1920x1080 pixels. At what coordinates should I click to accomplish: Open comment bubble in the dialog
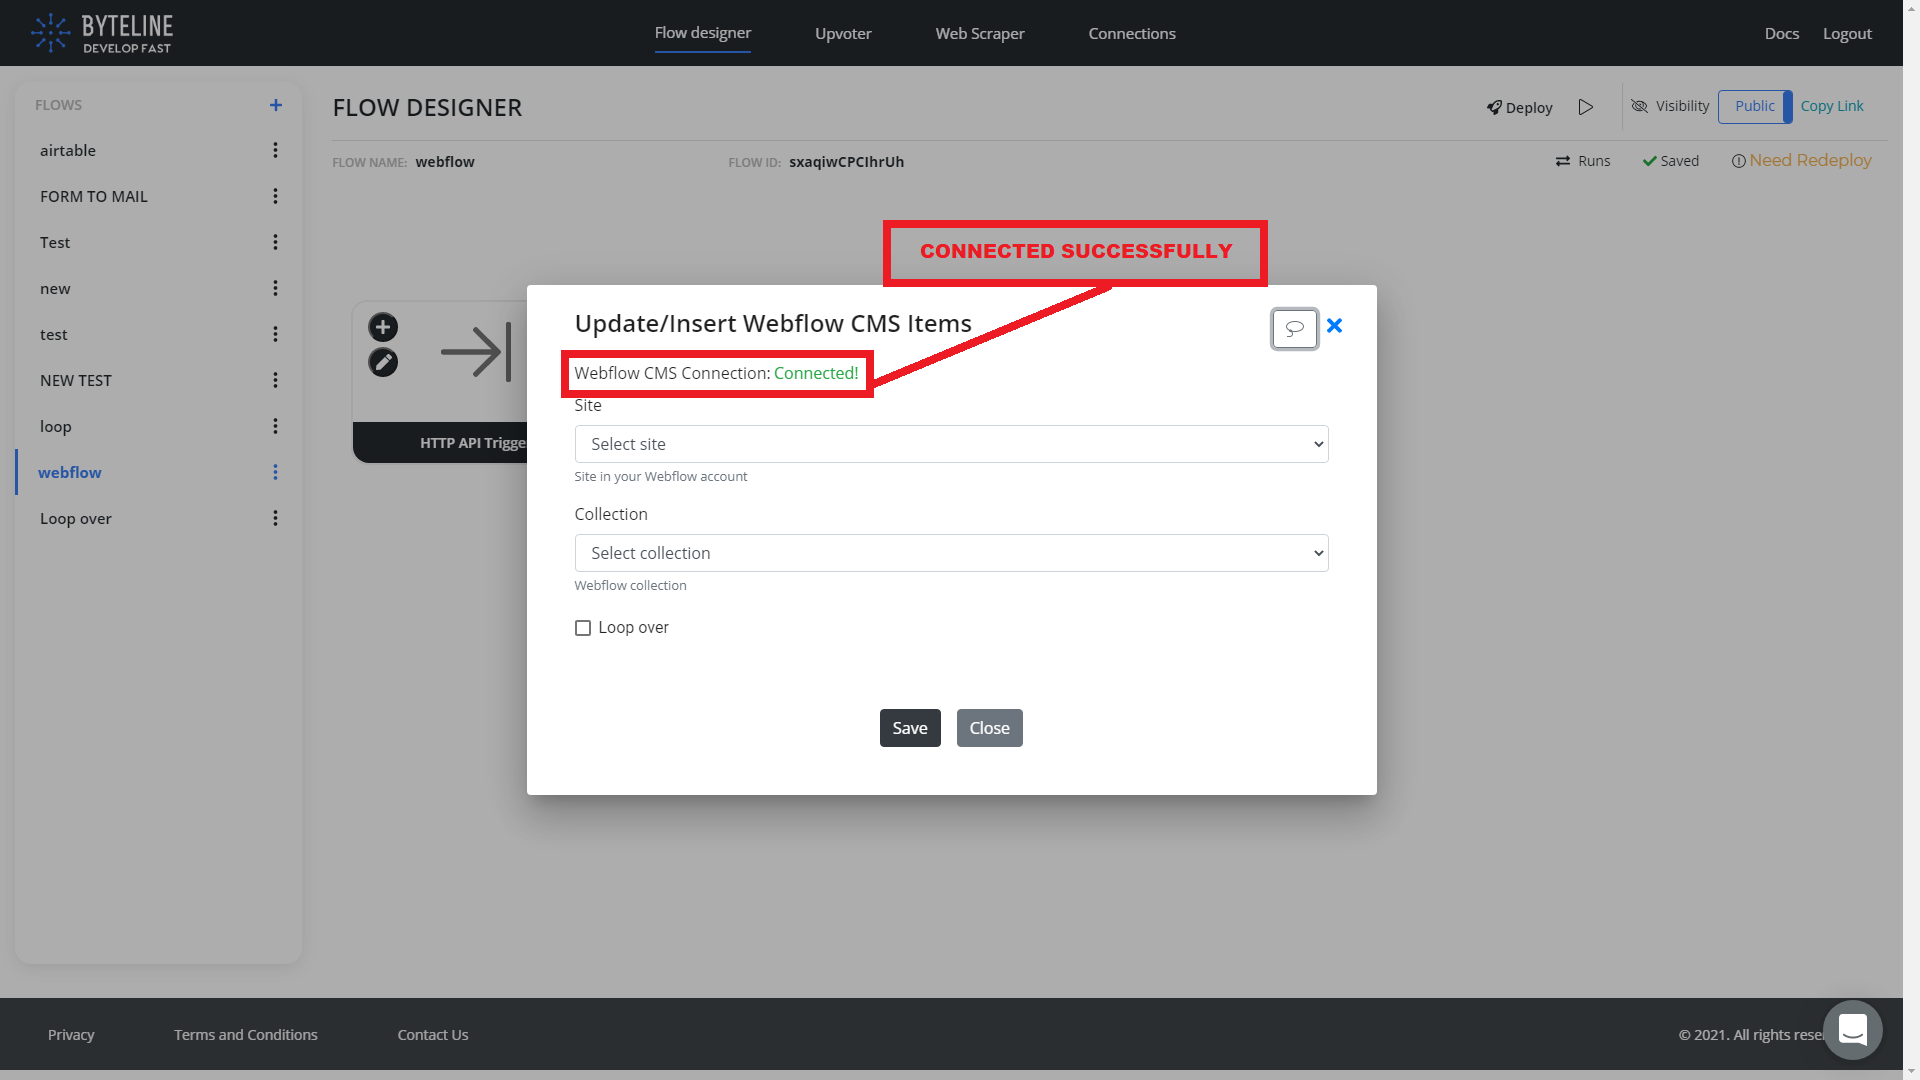[1294, 328]
